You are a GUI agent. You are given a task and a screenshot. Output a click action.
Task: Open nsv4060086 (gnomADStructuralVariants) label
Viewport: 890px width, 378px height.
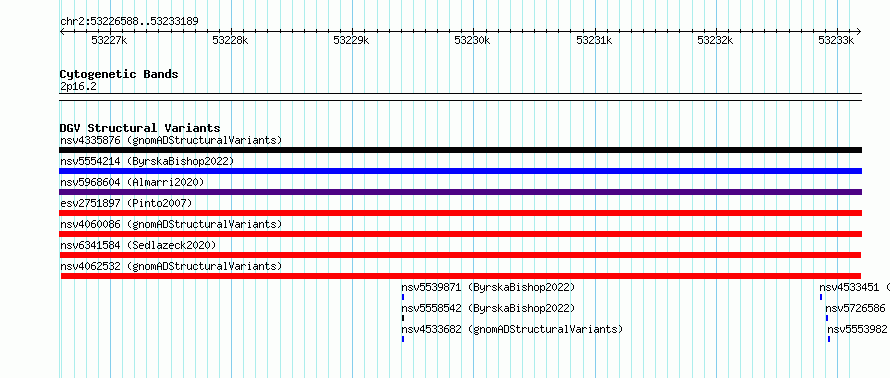171,224
